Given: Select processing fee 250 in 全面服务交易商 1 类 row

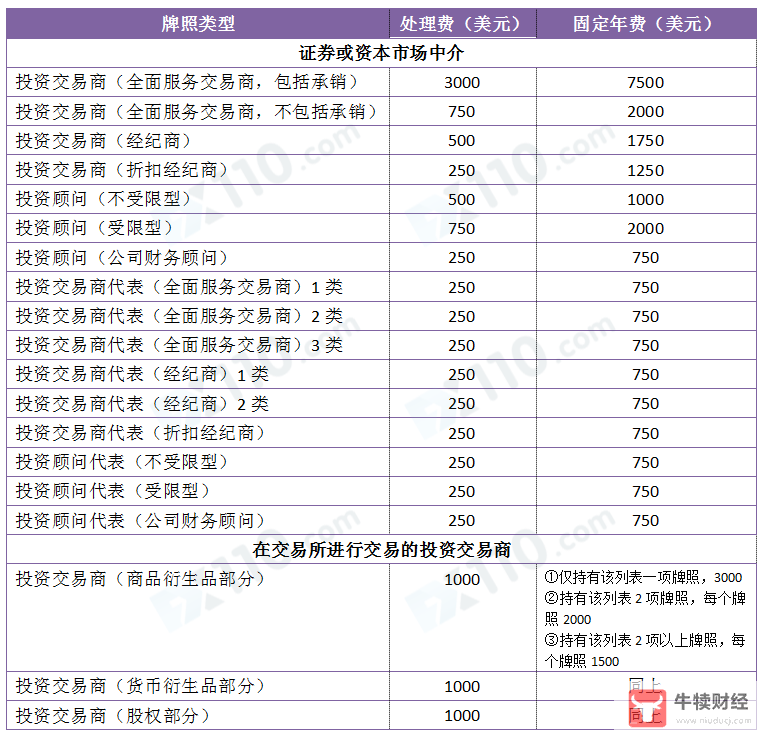Looking at the screenshot, I should coord(462,288).
